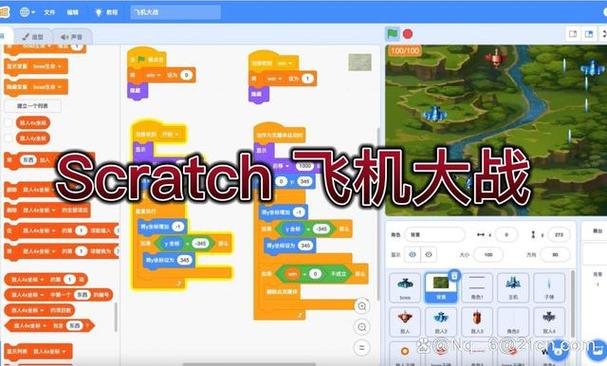Select the 角色1 sprite thumbnail
The height and width of the screenshot is (366, 607).
(477, 287)
